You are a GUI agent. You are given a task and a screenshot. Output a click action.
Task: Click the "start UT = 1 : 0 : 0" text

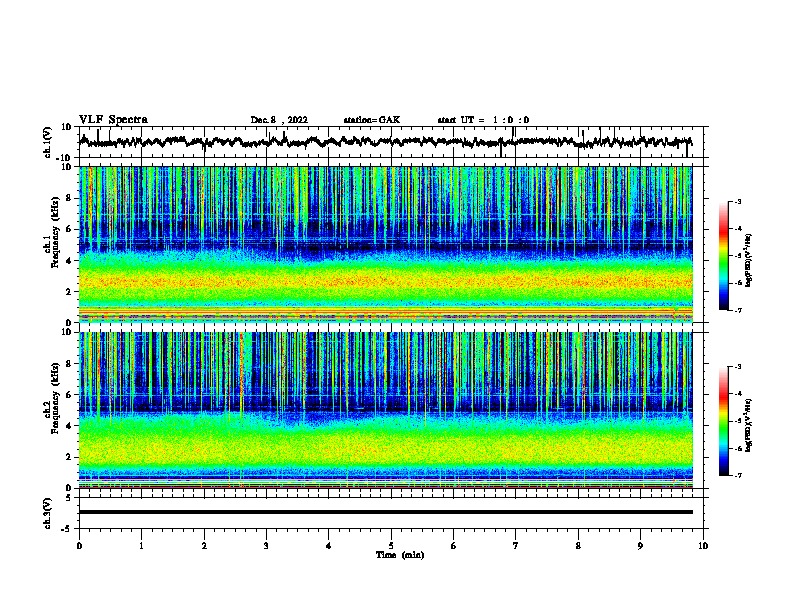point(483,120)
